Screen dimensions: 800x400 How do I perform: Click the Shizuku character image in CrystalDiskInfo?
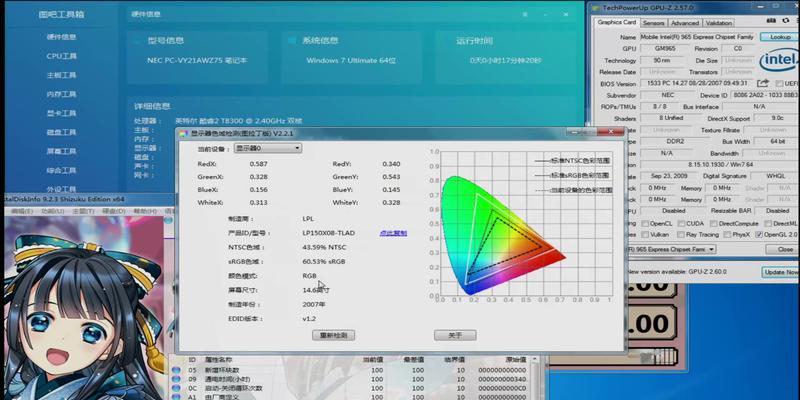coord(82,309)
